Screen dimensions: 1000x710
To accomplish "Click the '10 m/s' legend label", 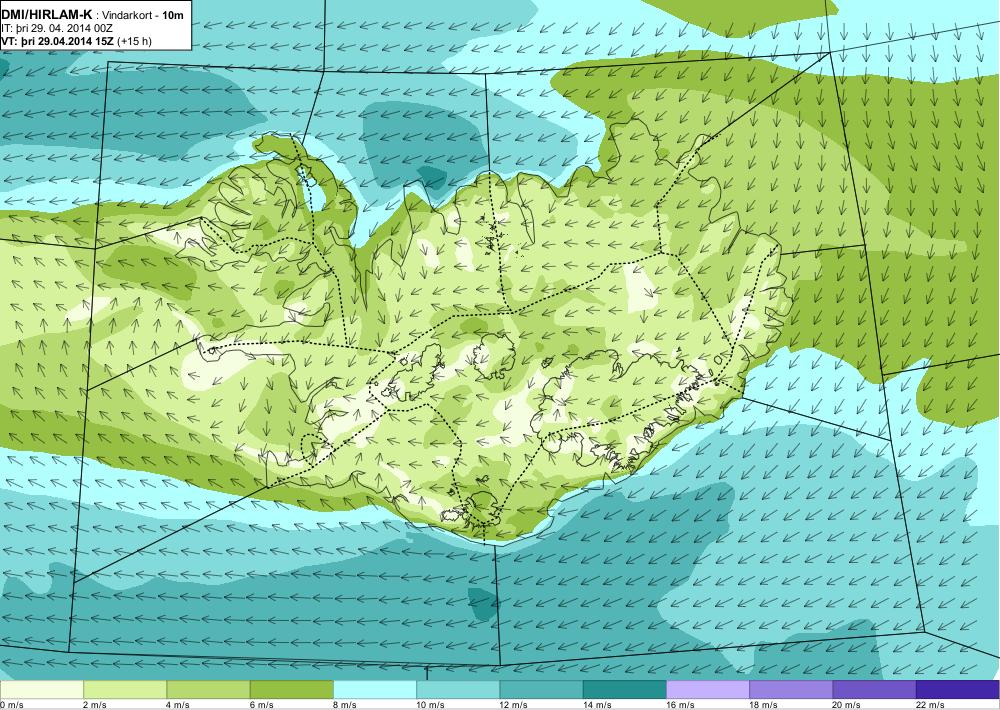I will point(430,705).
